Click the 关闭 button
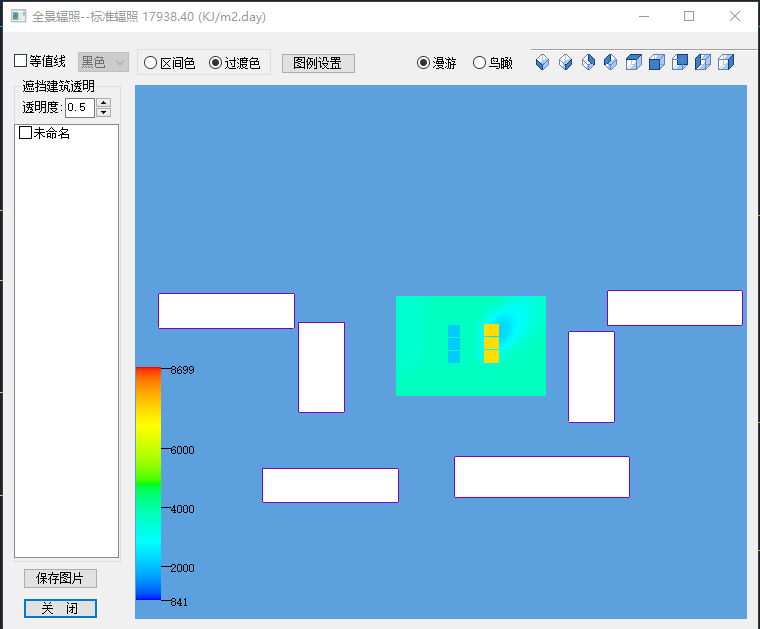Image resolution: width=760 pixels, height=629 pixels. click(60, 608)
